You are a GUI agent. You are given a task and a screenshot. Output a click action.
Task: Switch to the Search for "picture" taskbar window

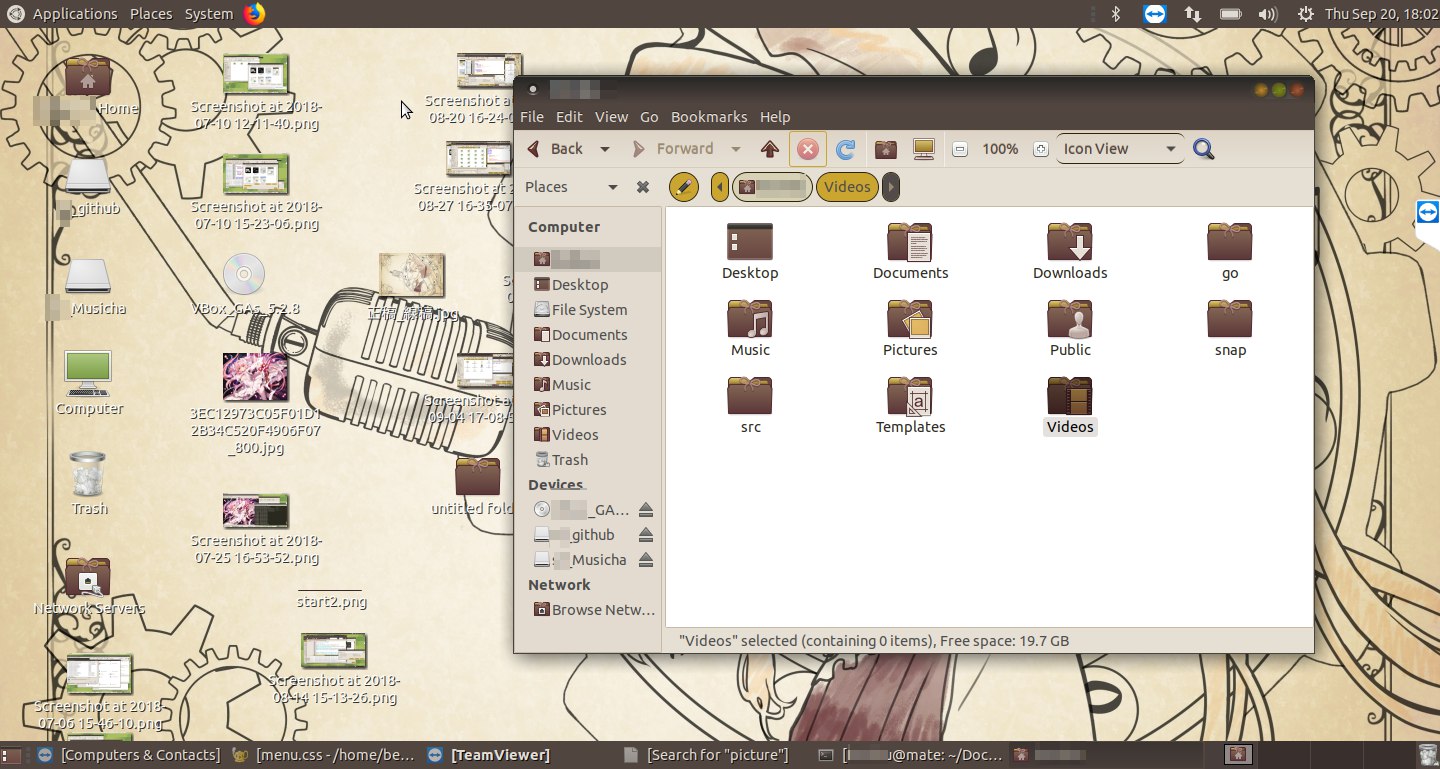(706, 755)
